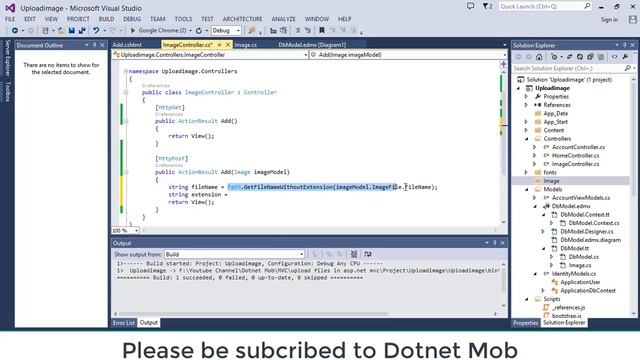Click Home icon in Solution Explorer toolbar

click(539, 57)
